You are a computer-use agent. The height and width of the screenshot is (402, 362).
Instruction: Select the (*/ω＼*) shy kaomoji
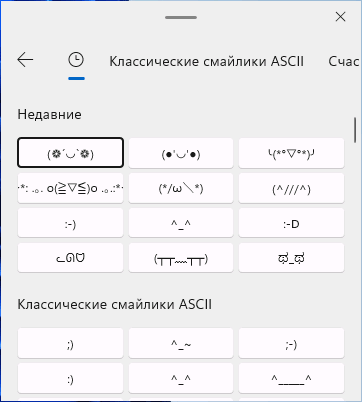tap(181, 188)
